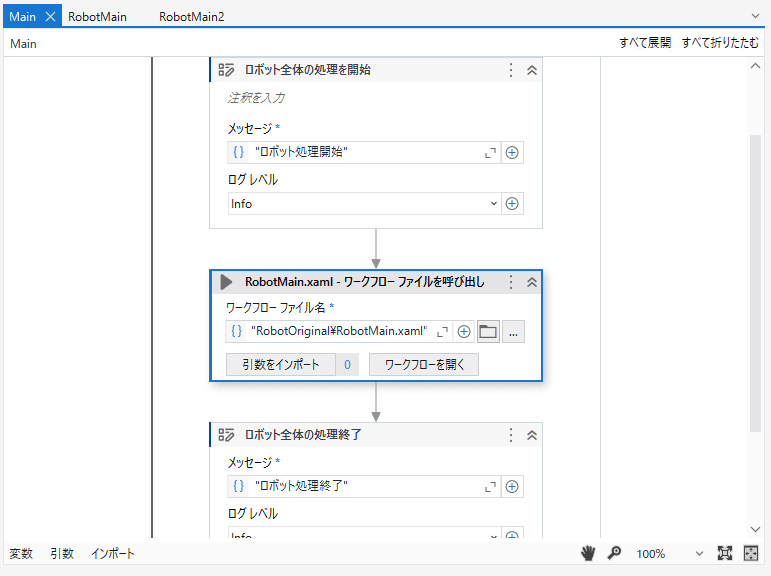Image resolution: width=771 pixels, height=576 pixels.
Task: Click the argument count 0 badge
Action: coord(347,364)
